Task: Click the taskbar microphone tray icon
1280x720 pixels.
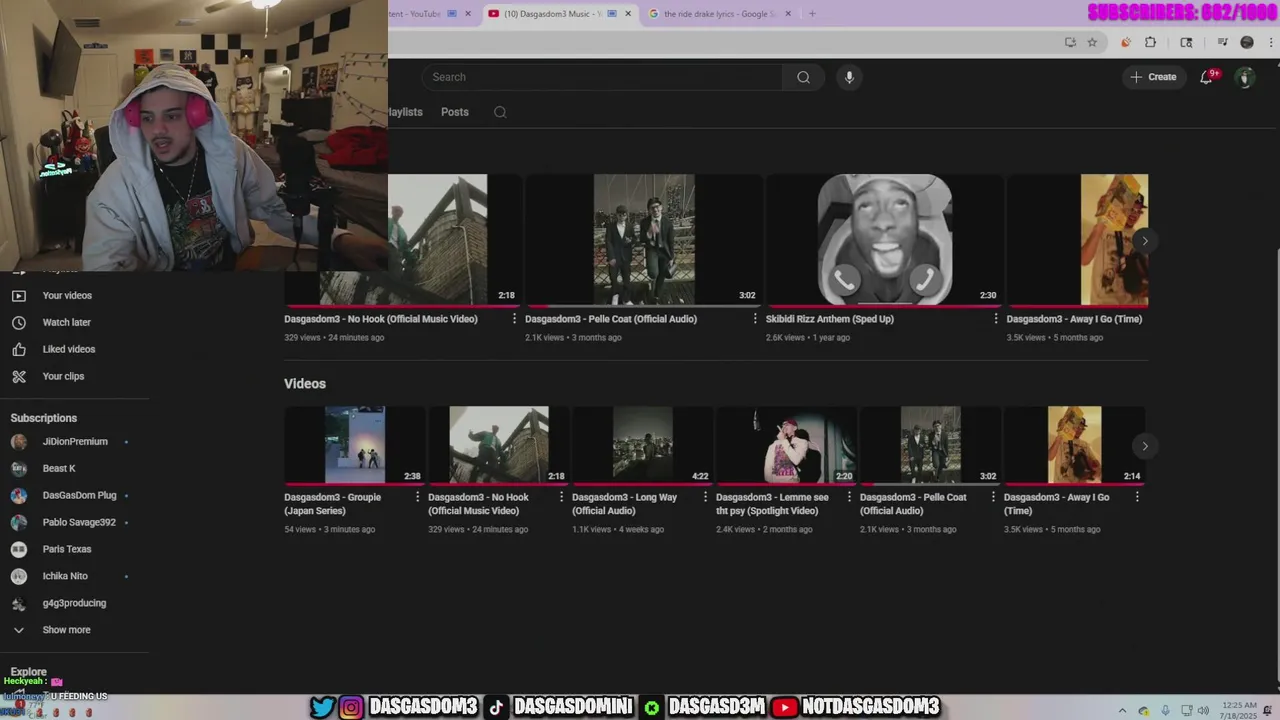Action: (x=1165, y=711)
